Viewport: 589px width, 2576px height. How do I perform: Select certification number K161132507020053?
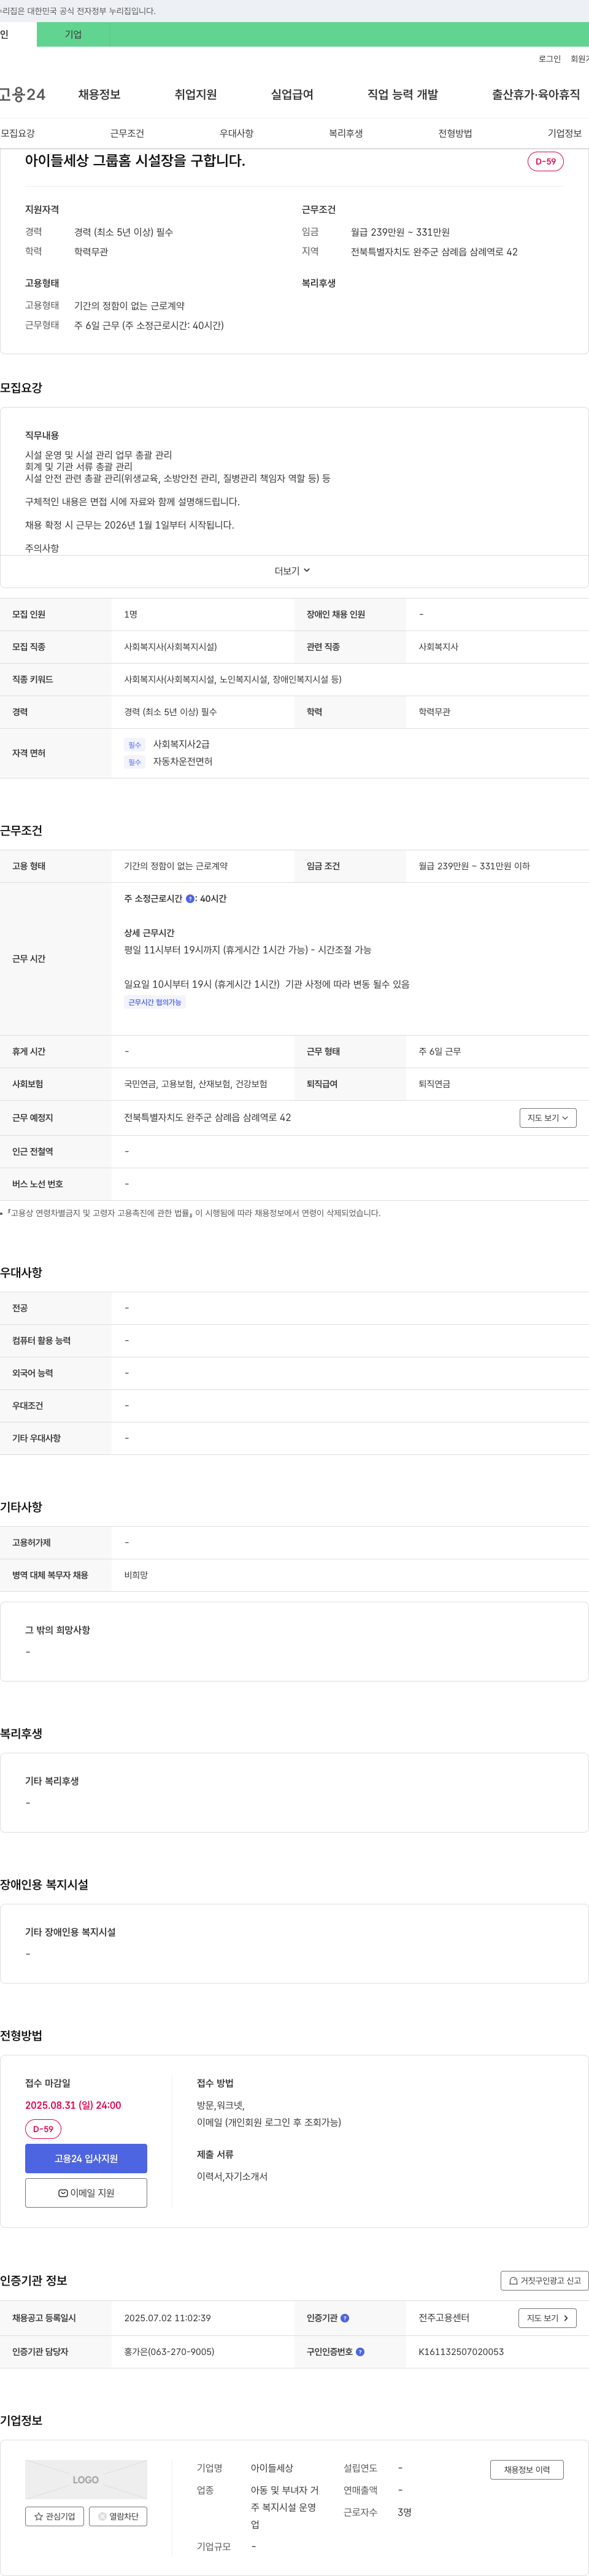[x=461, y=2352]
